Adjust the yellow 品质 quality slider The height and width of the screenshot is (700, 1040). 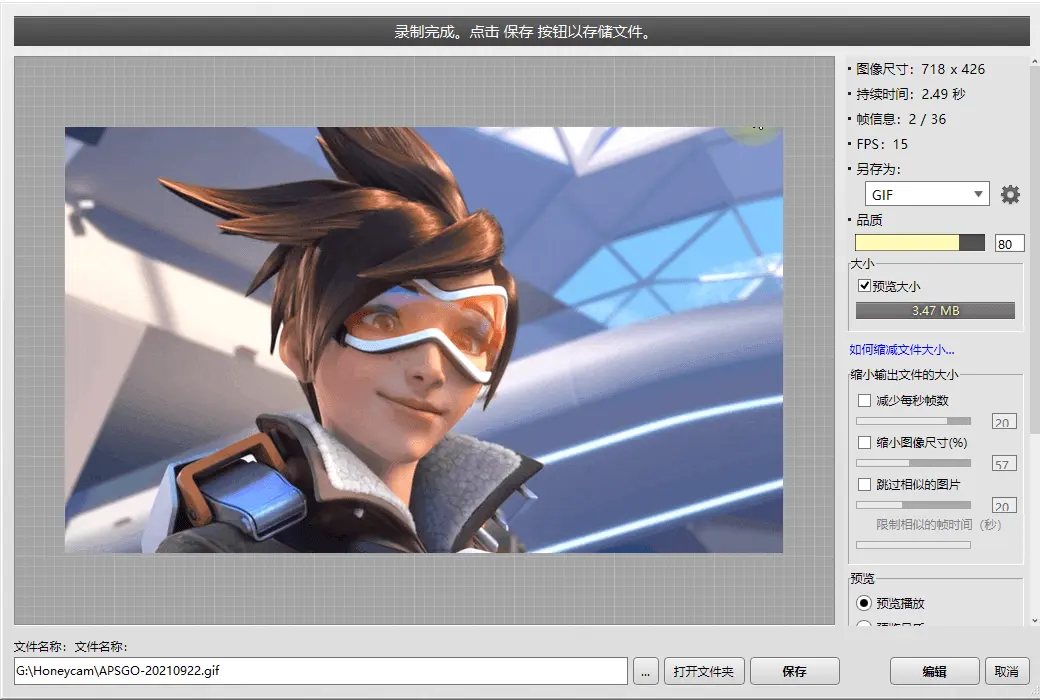(919, 243)
